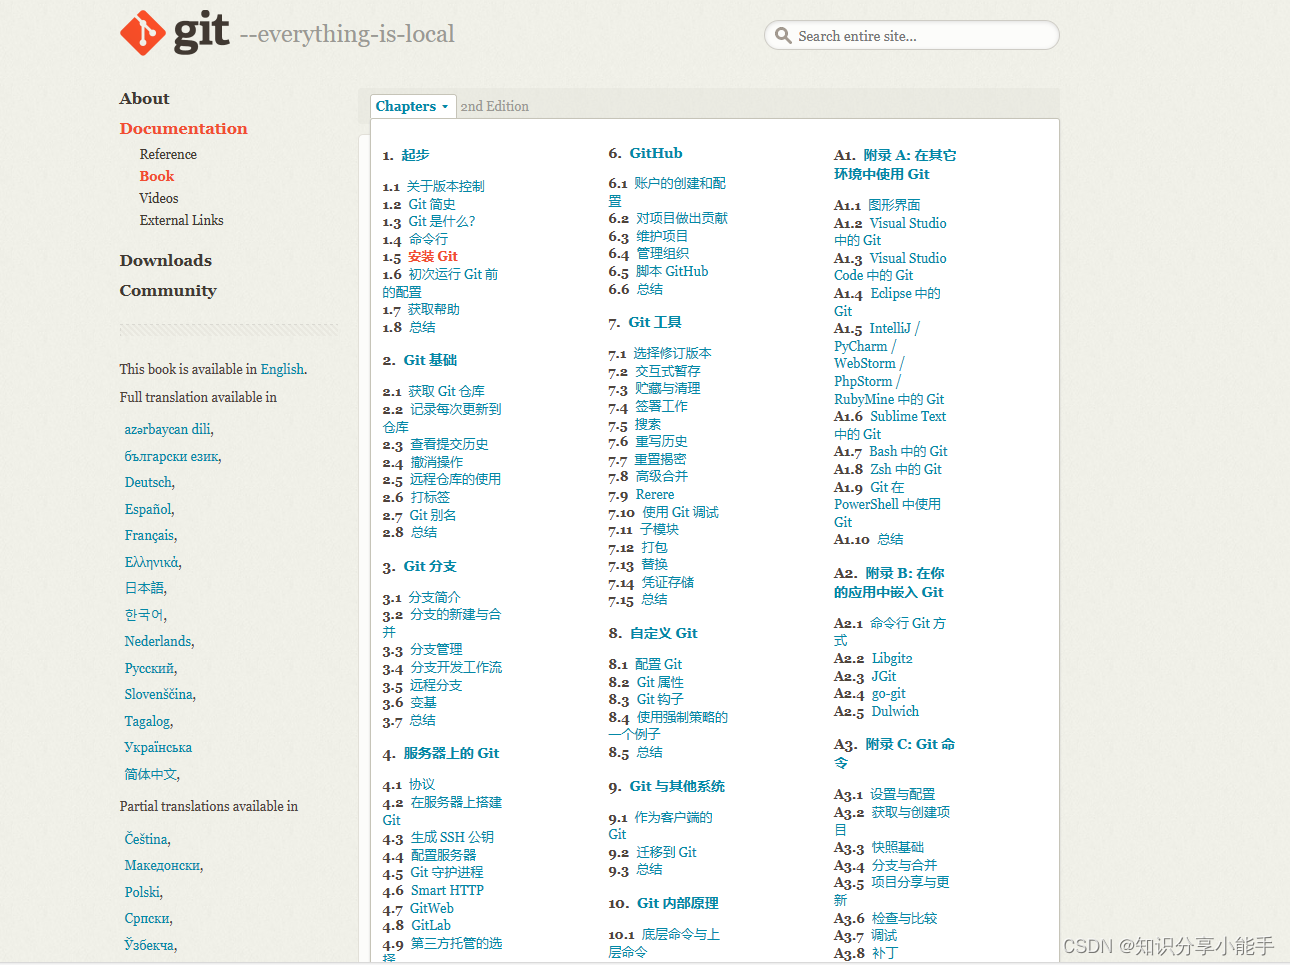Open the Chapters dropdown
The height and width of the screenshot is (965, 1290).
coord(412,106)
